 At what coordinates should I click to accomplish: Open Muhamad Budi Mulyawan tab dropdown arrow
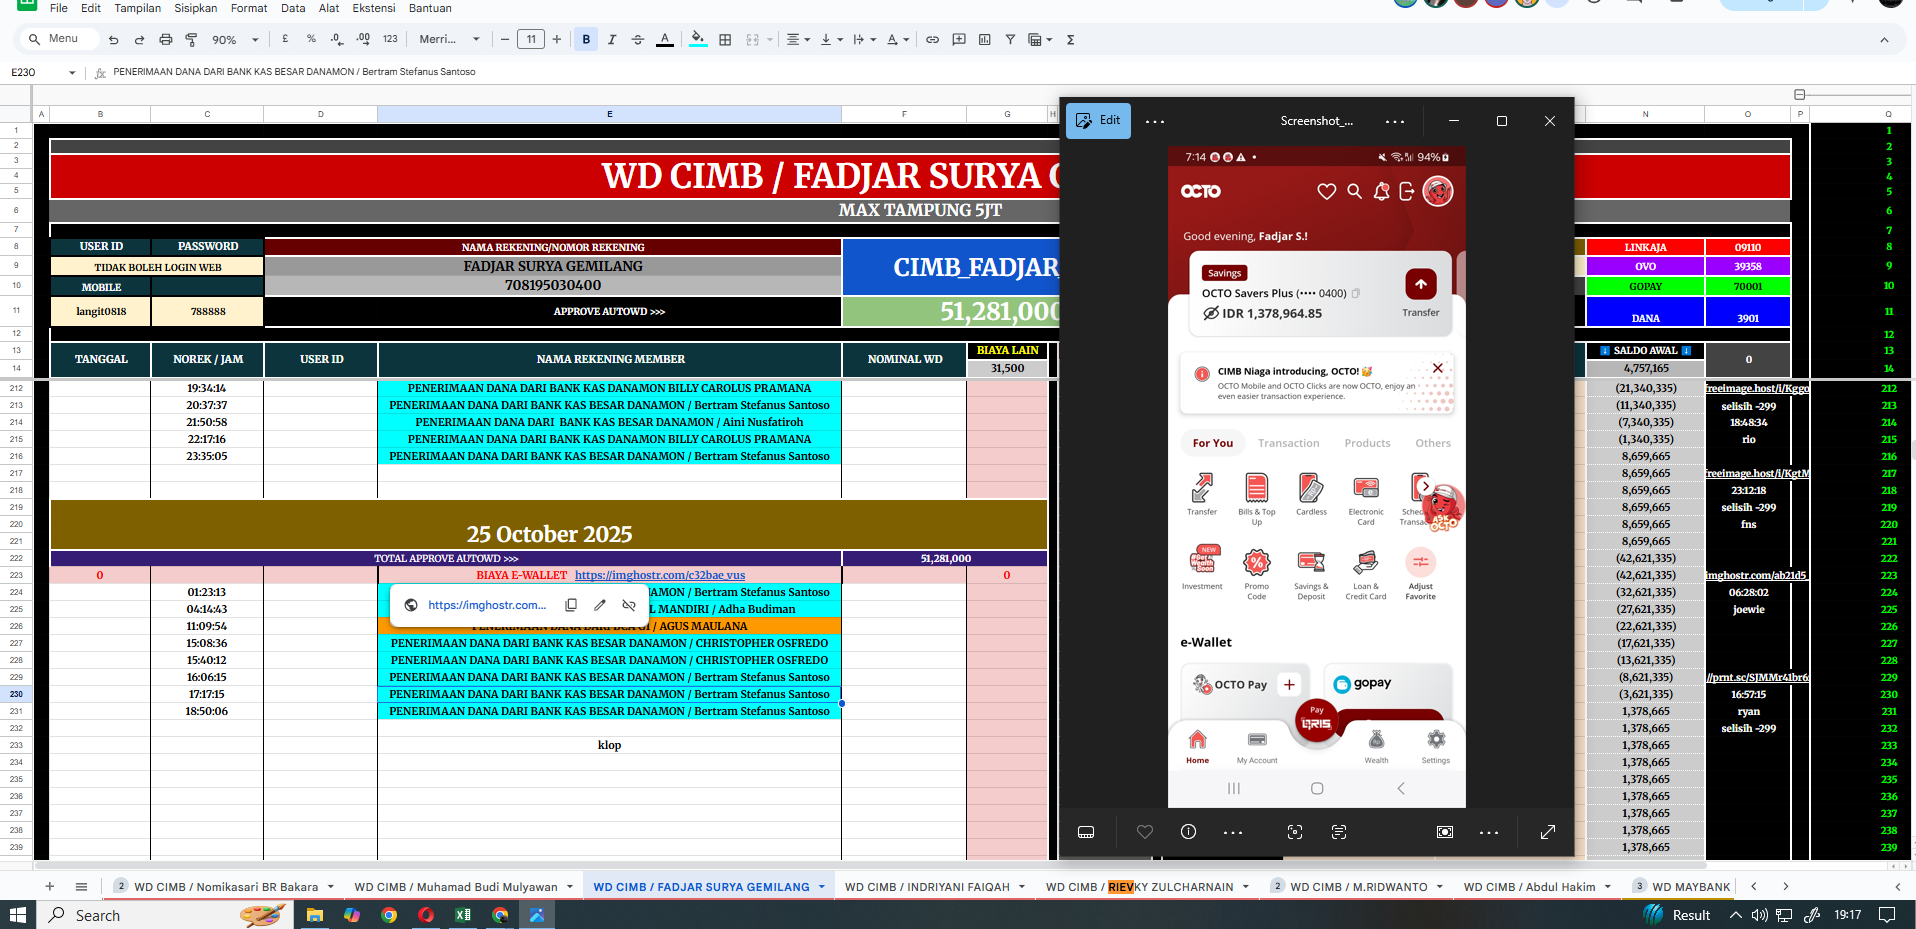click(x=570, y=887)
